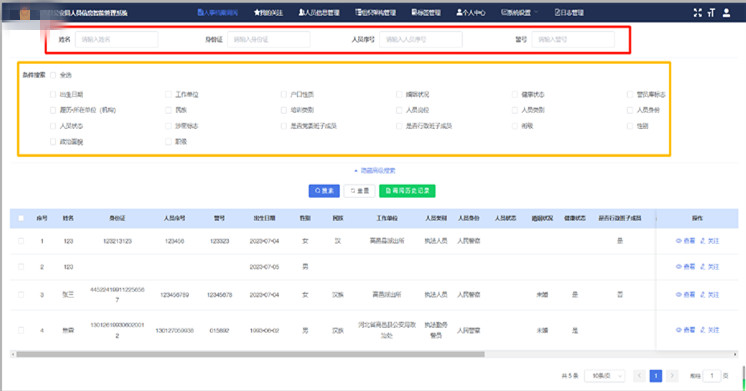The image size is (746, 391).
Task: Click the 出生日期 column header
Action: pos(265,218)
